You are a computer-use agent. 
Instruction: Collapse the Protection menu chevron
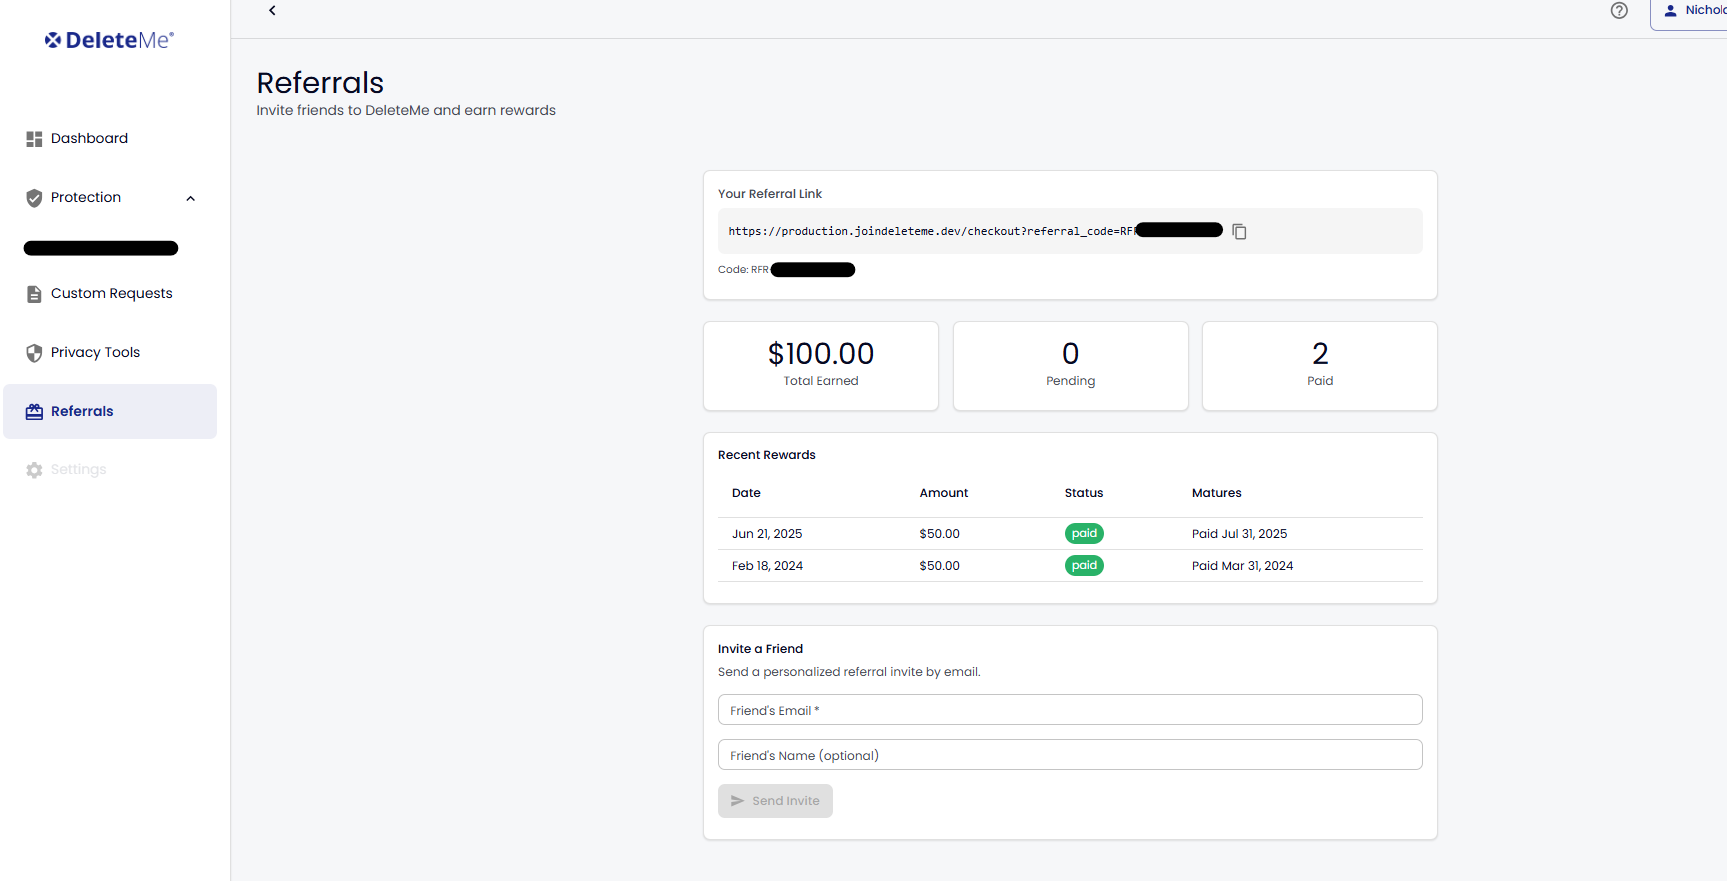(191, 198)
